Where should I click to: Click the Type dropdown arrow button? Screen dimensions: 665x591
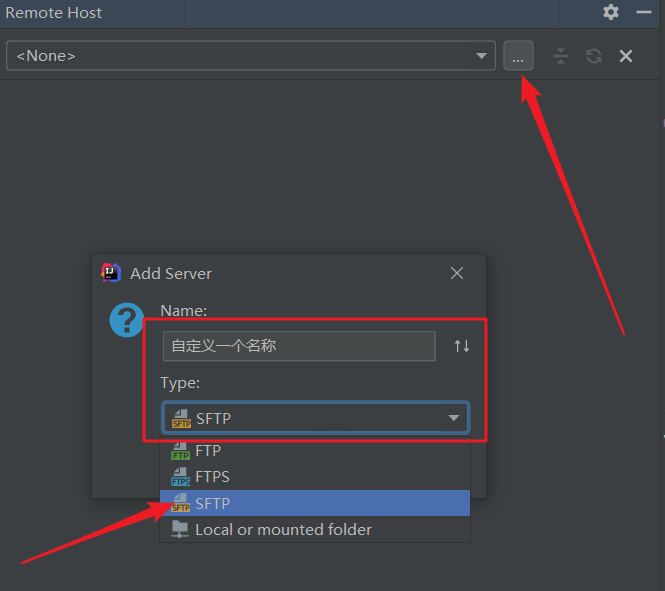tap(453, 418)
